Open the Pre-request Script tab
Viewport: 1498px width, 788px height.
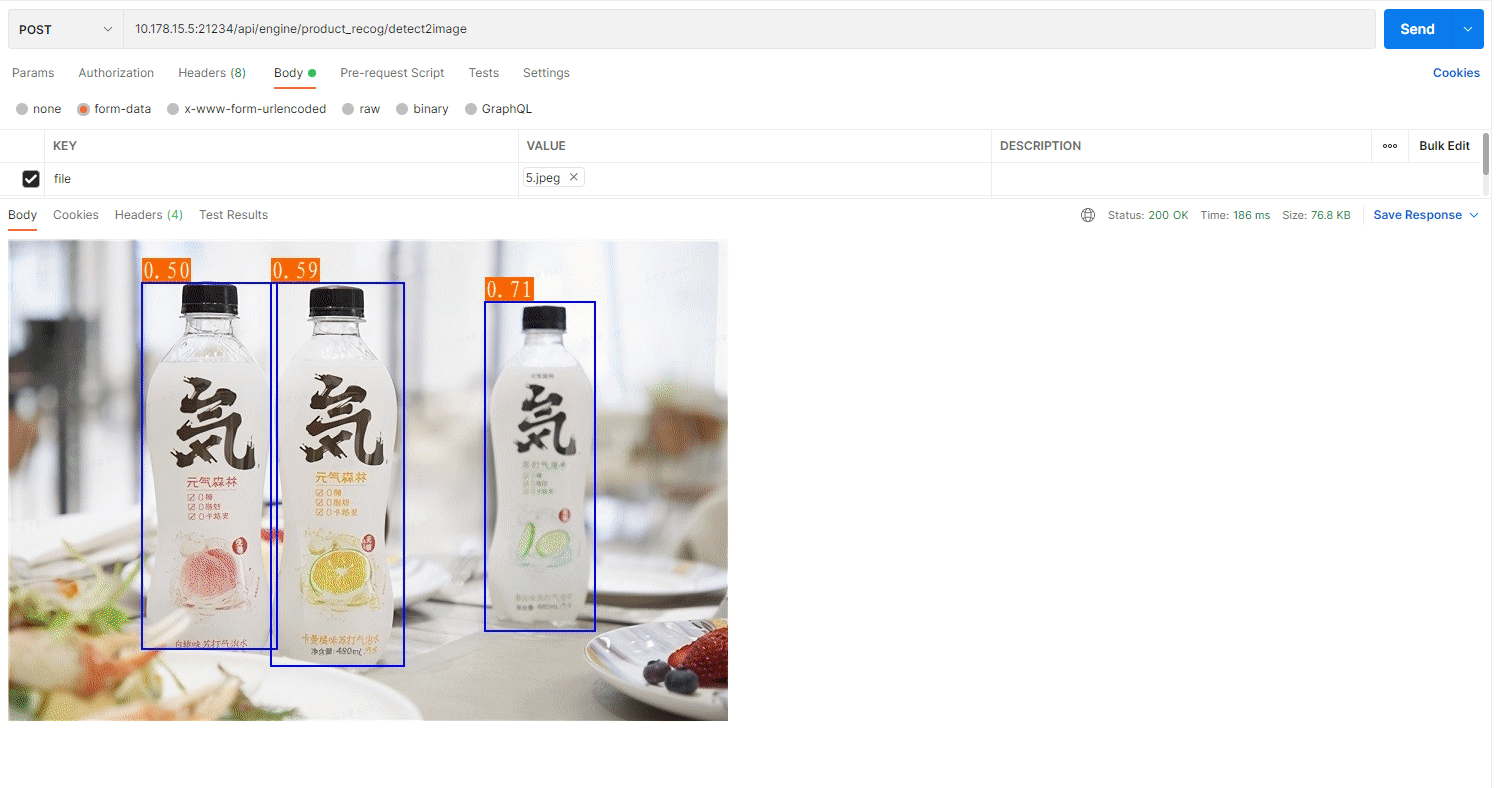pos(392,73)
